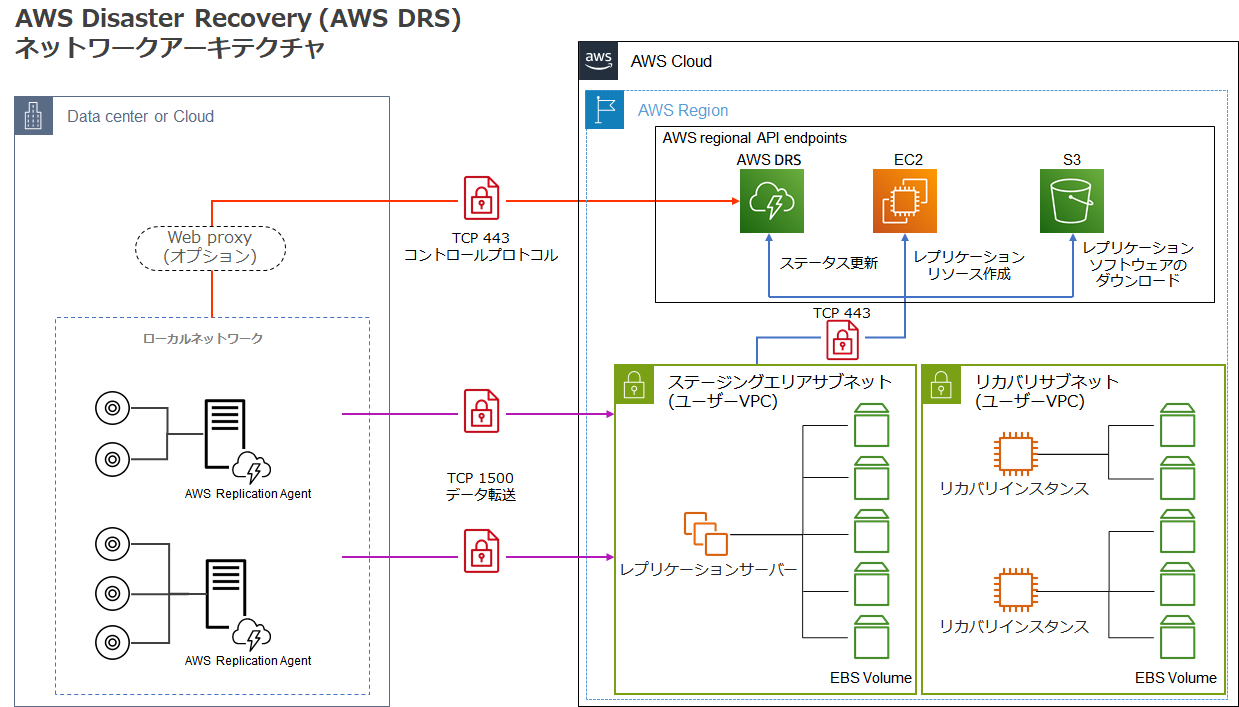This screenshot has height=707, width=1239.
Task: Click the AWS Cloud logo icon
Action: pyautogui.click(x=598, y=60)
